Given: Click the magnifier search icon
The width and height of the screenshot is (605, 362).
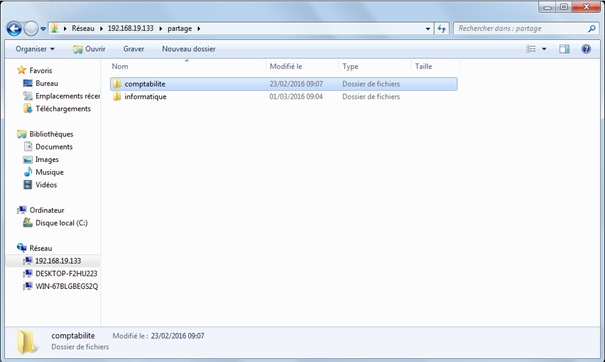Looking at the screenshot, I should (x=592, y=29).
